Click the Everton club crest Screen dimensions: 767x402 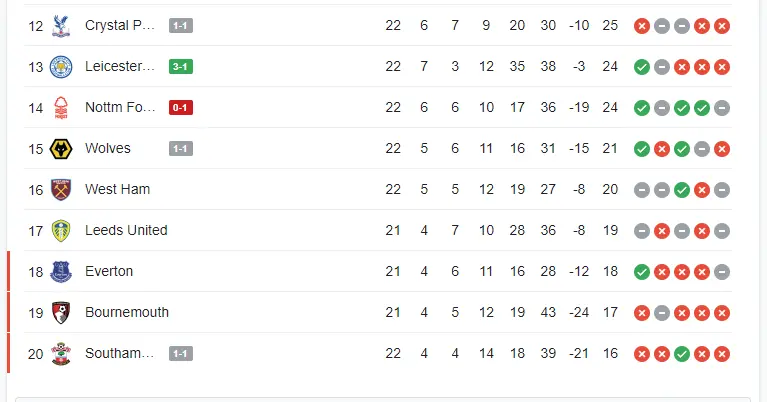pos(62,271)
